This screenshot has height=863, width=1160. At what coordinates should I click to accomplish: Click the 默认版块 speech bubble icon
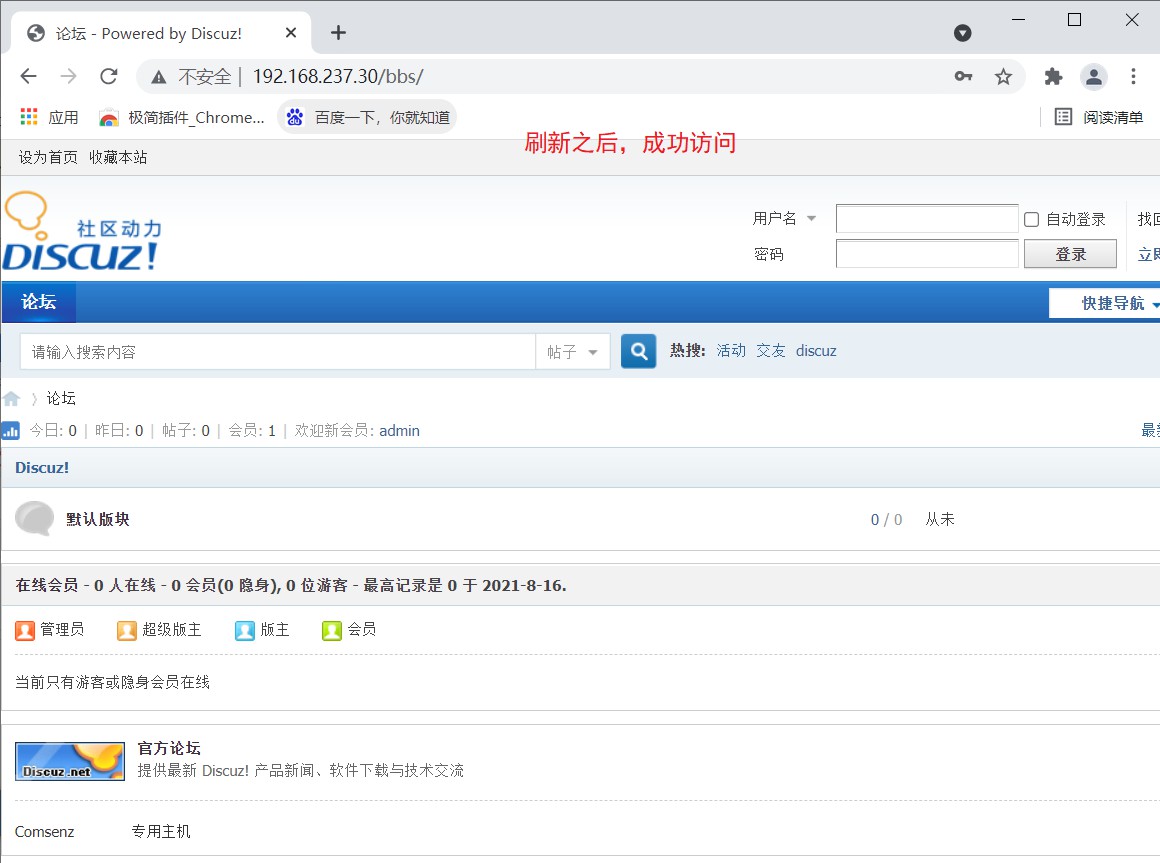tap(34, 518)
